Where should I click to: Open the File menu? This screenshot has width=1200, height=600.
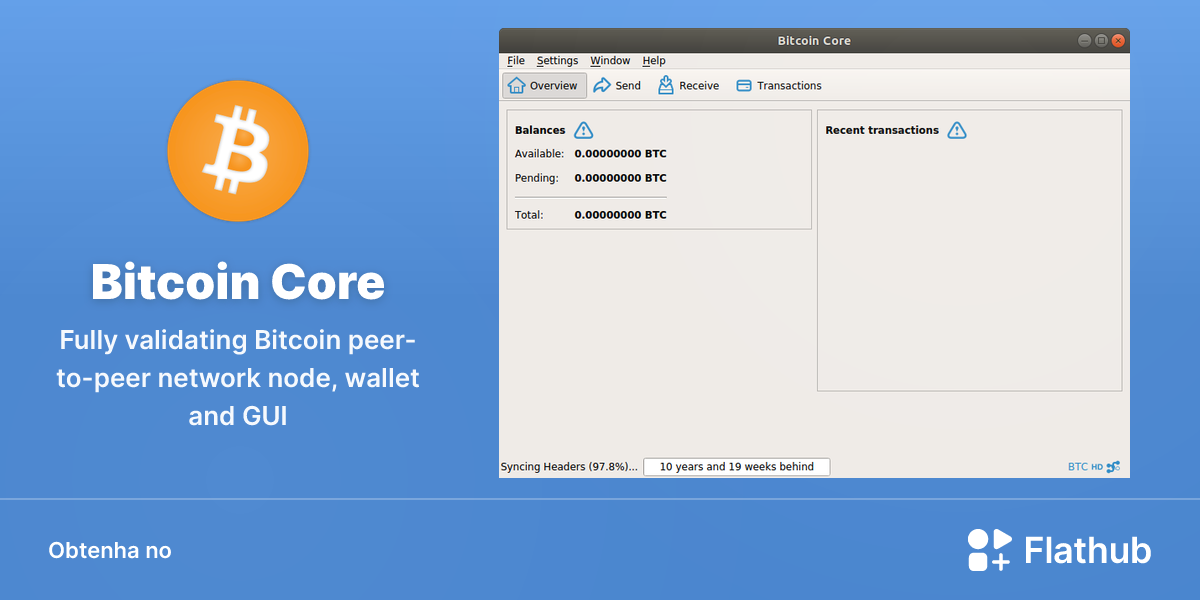[x=516, y=60]
